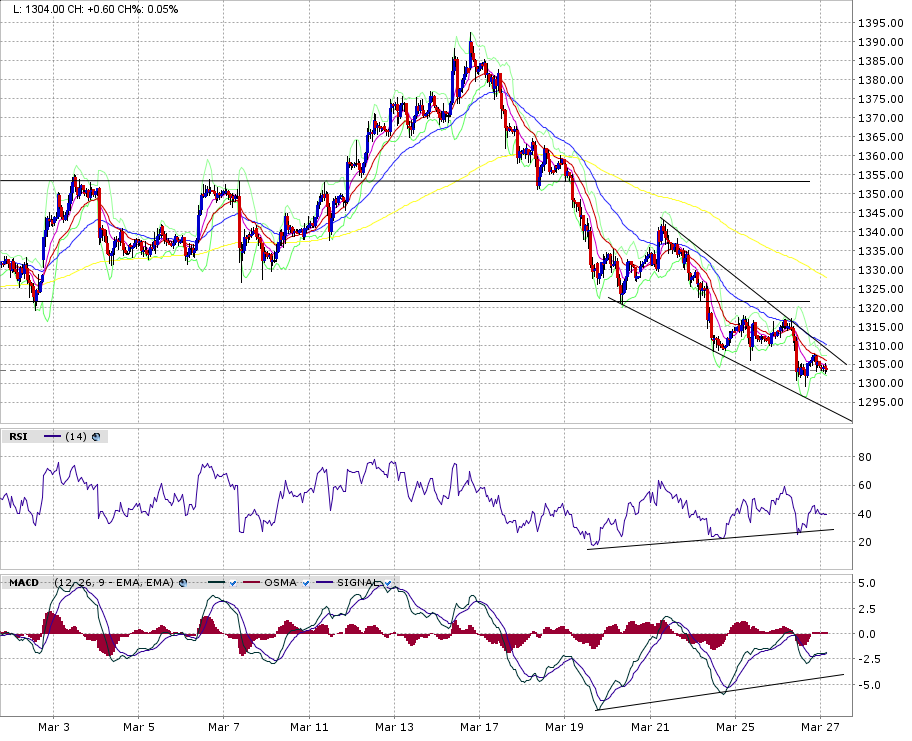The width and height of the screenshot is (912, 741).
Task: Click the 1295.00 price axis label
Action: pos(881,402)
